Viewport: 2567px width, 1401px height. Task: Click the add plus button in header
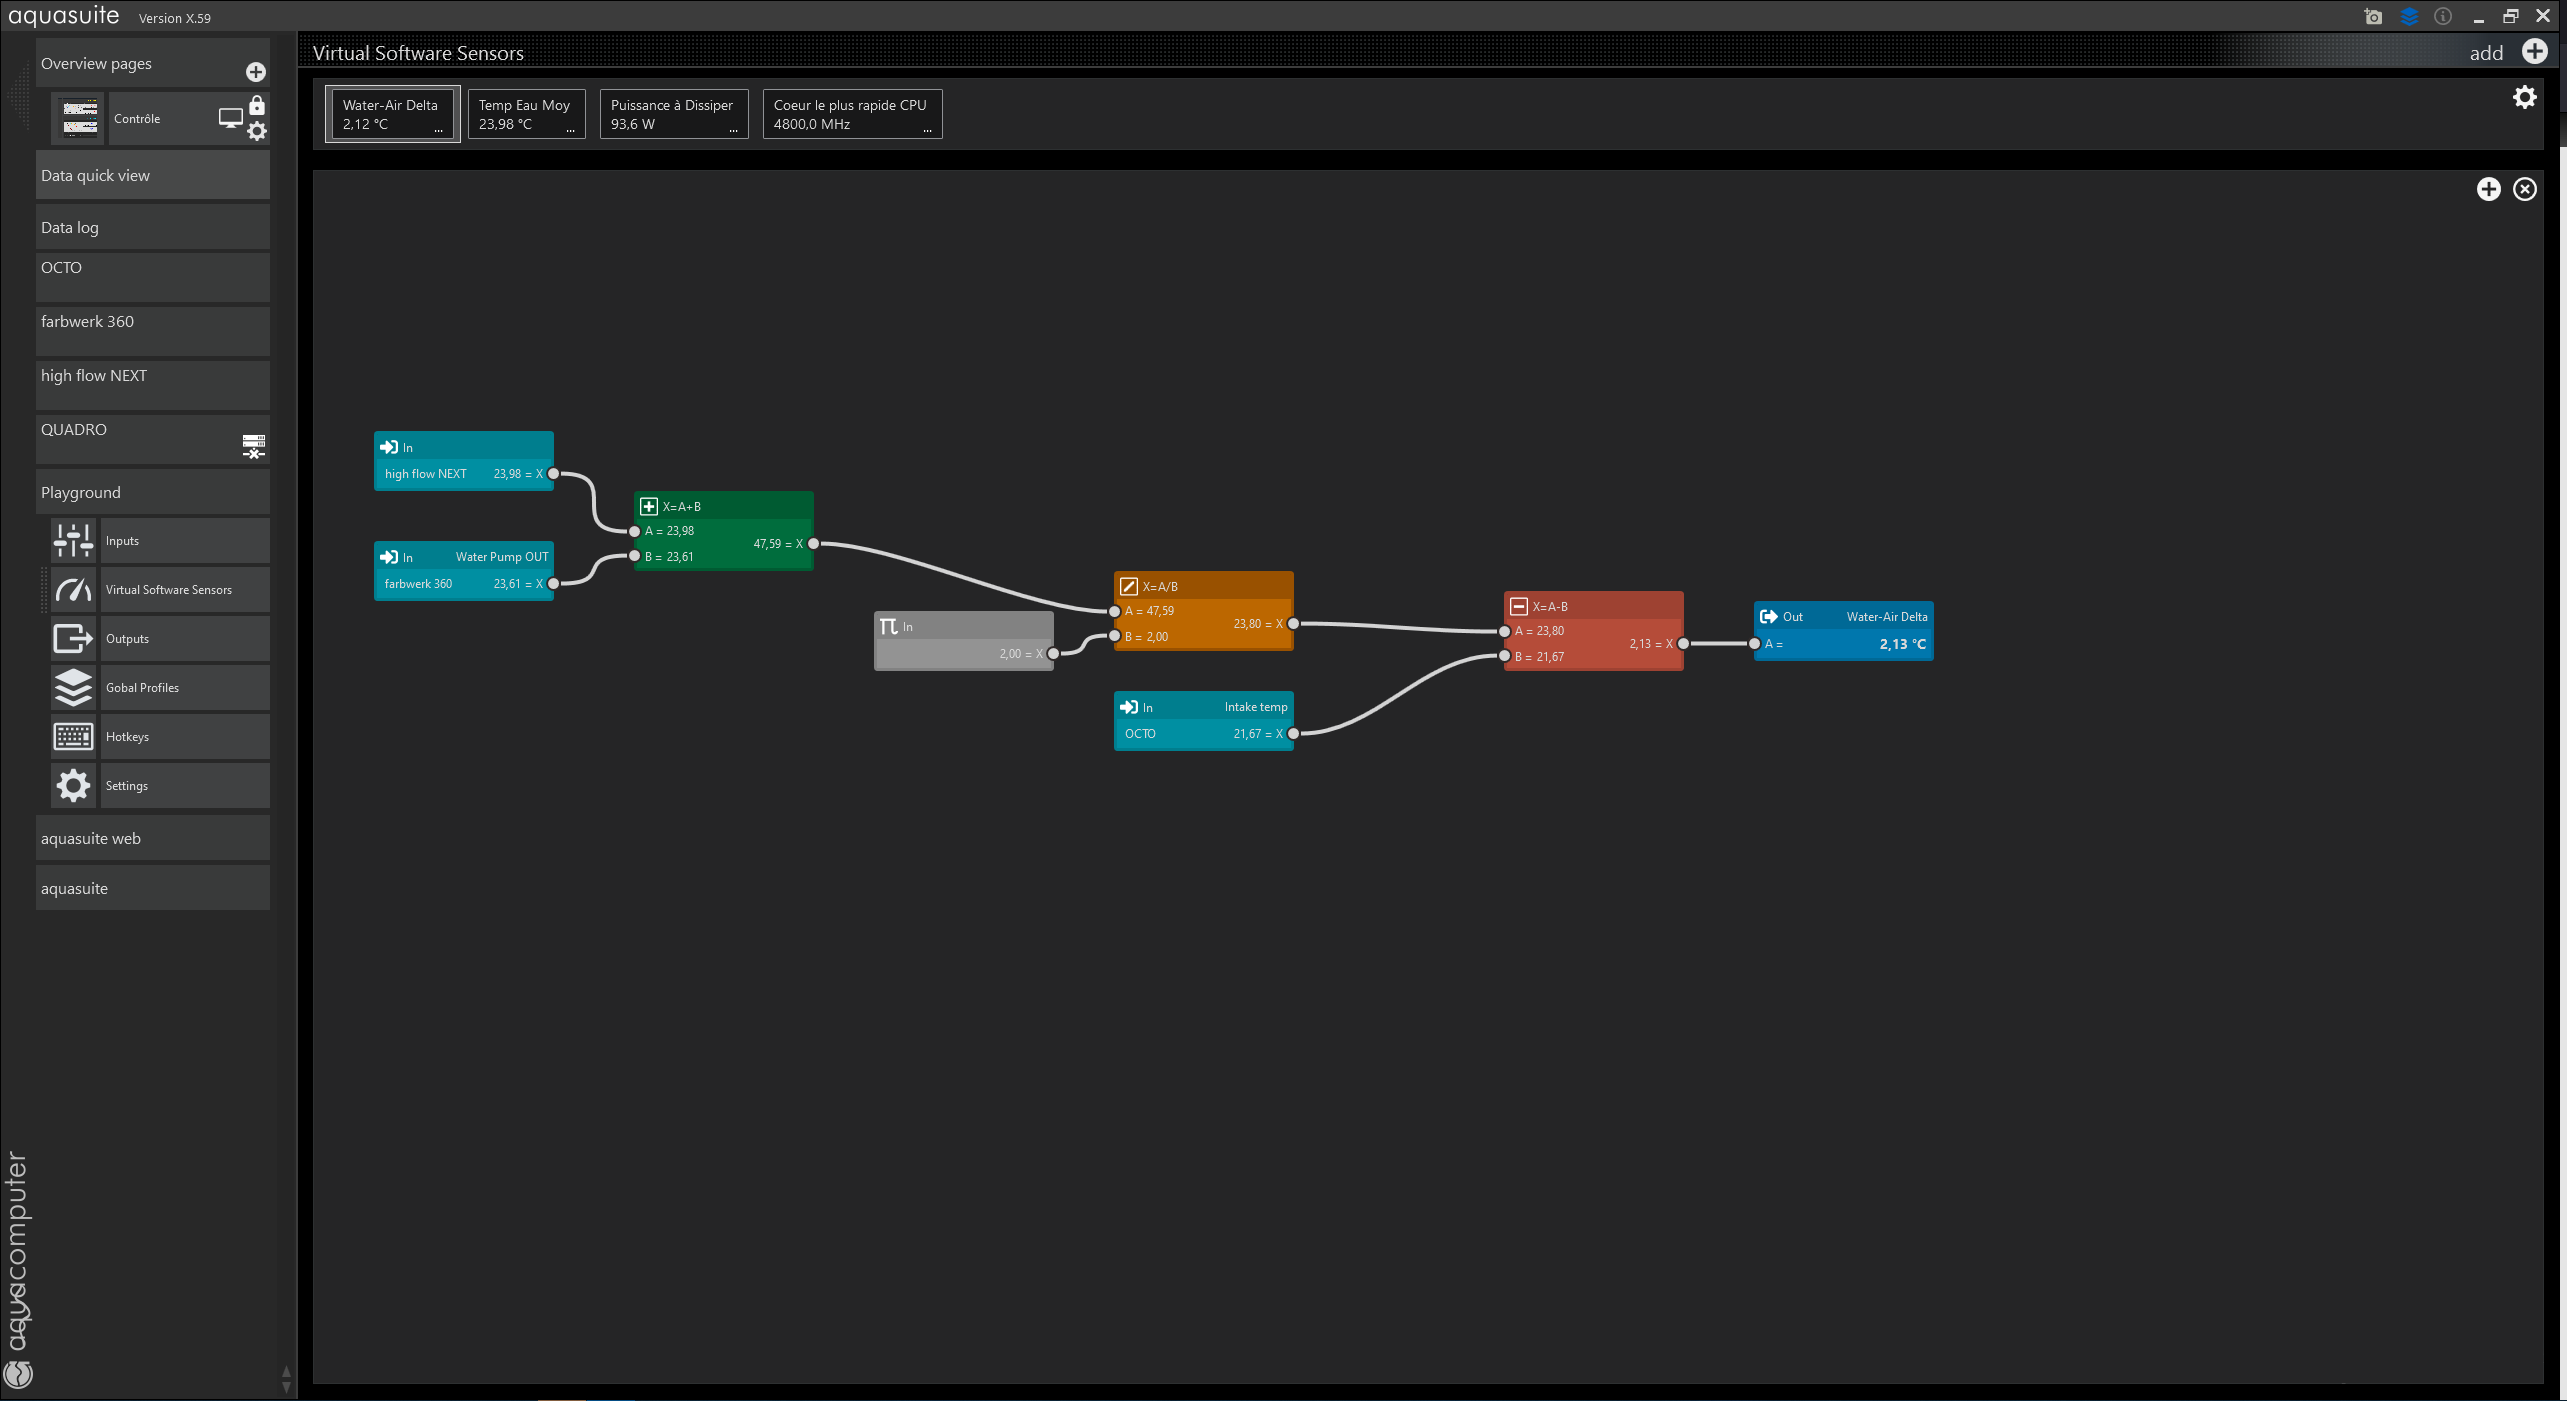(x=2534, y=52)
